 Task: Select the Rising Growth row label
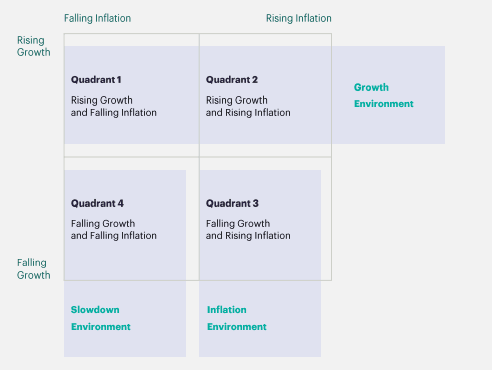coord(34,46)
